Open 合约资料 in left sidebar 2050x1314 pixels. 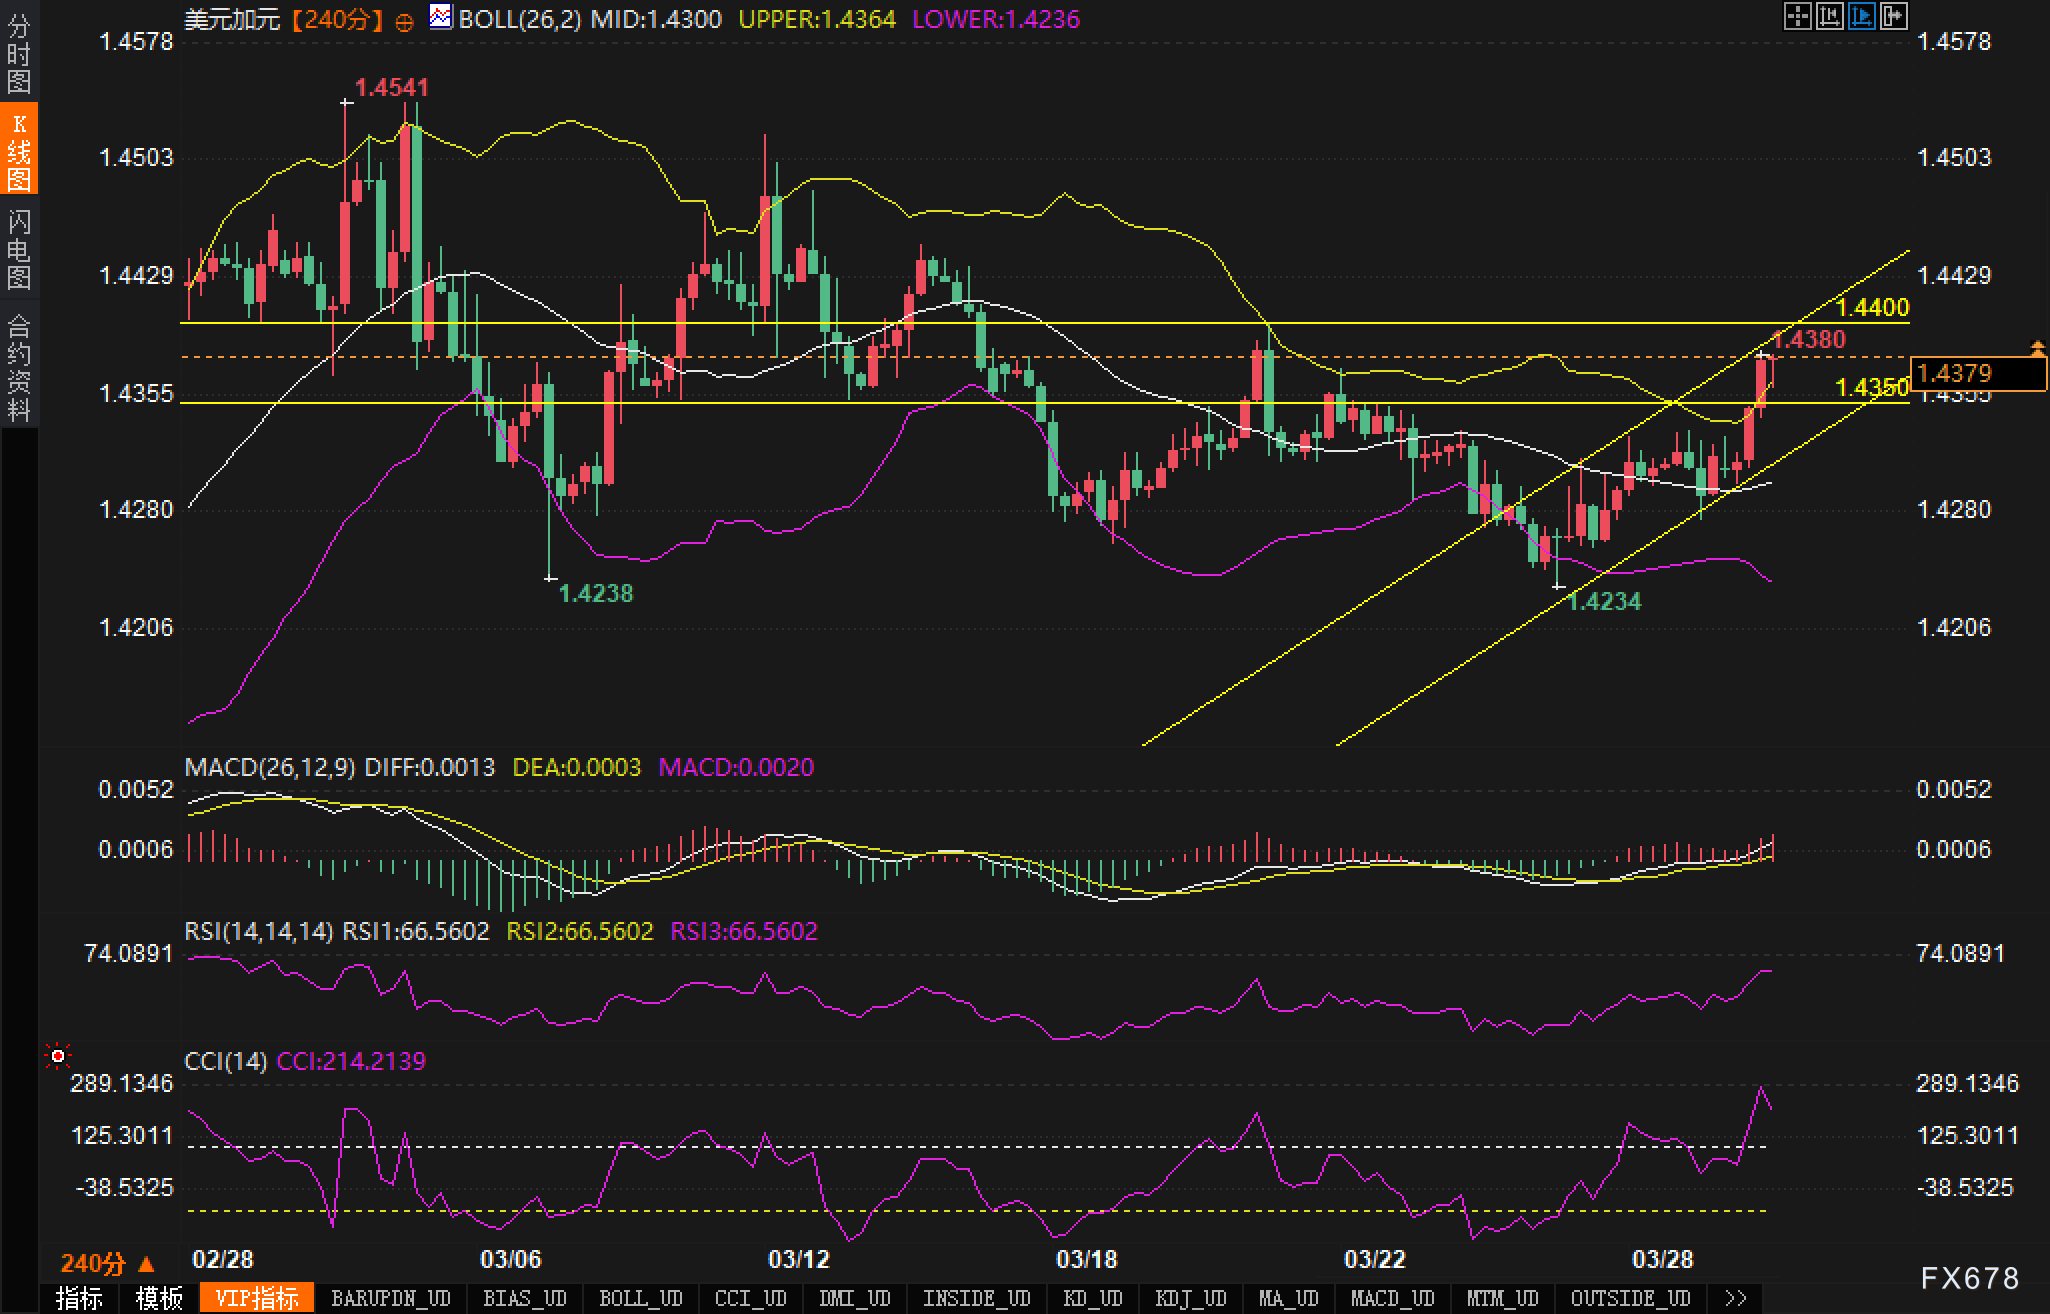coord(19,367)
